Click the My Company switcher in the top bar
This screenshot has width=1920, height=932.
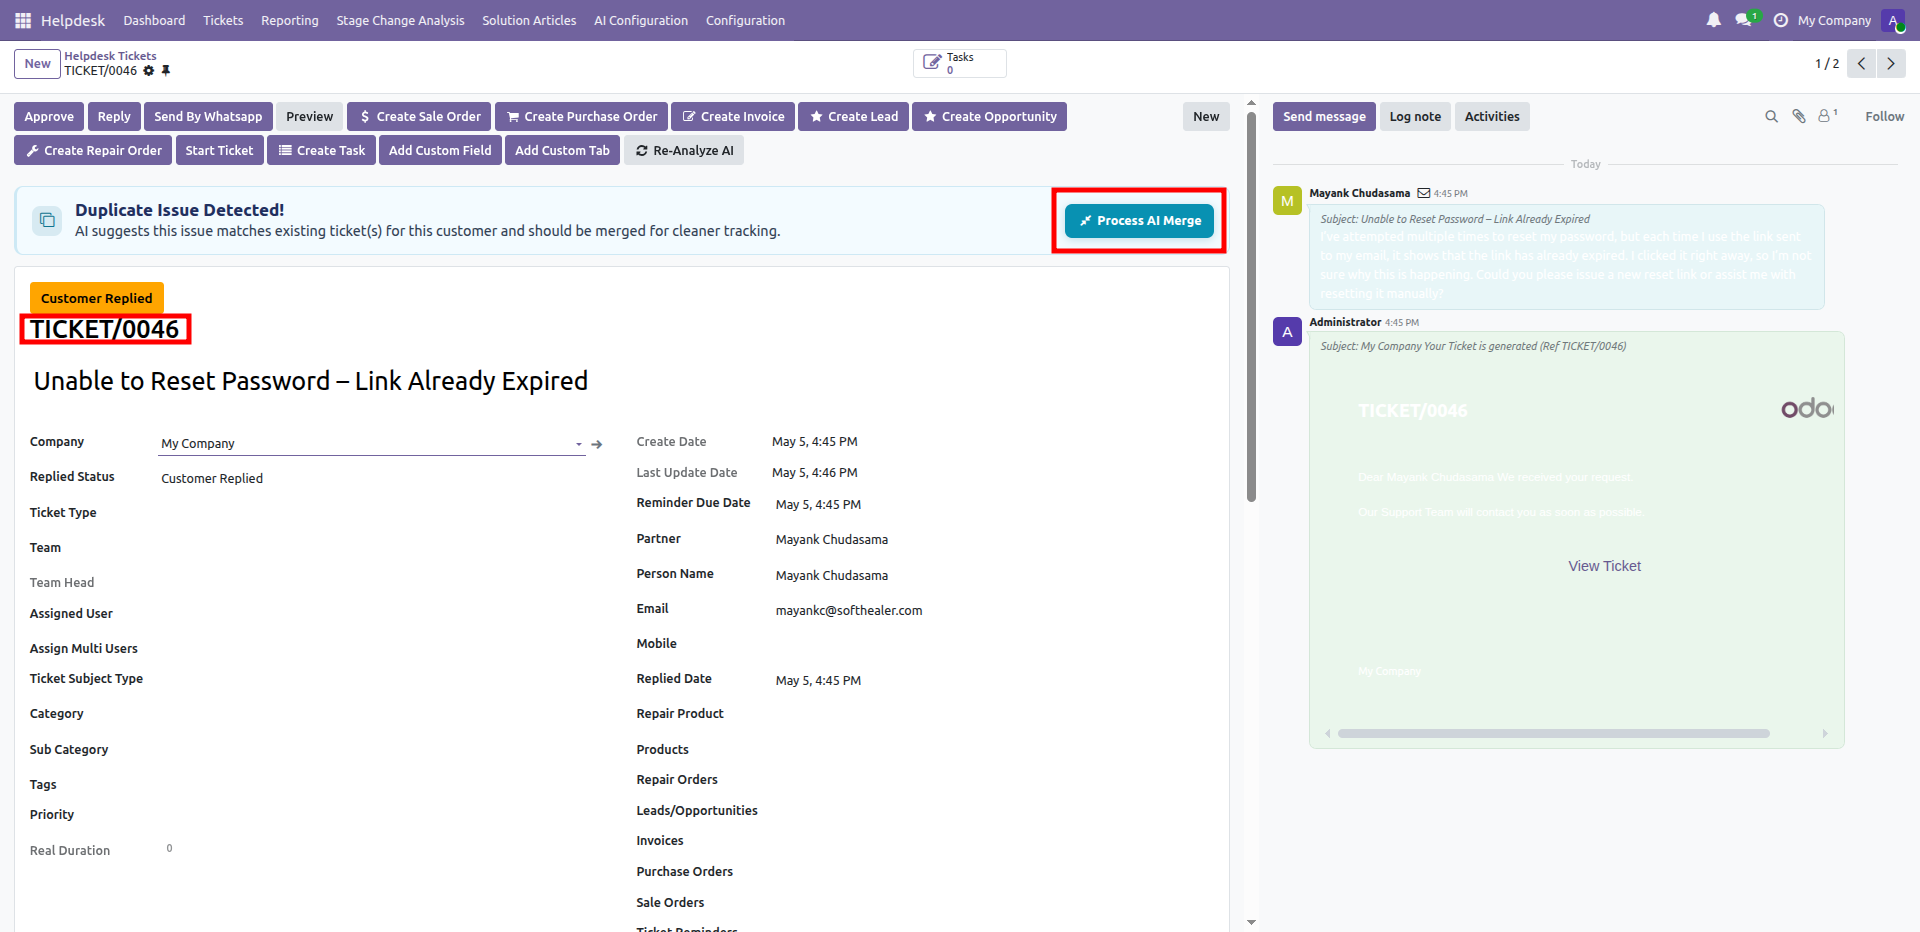(1834, 20)
